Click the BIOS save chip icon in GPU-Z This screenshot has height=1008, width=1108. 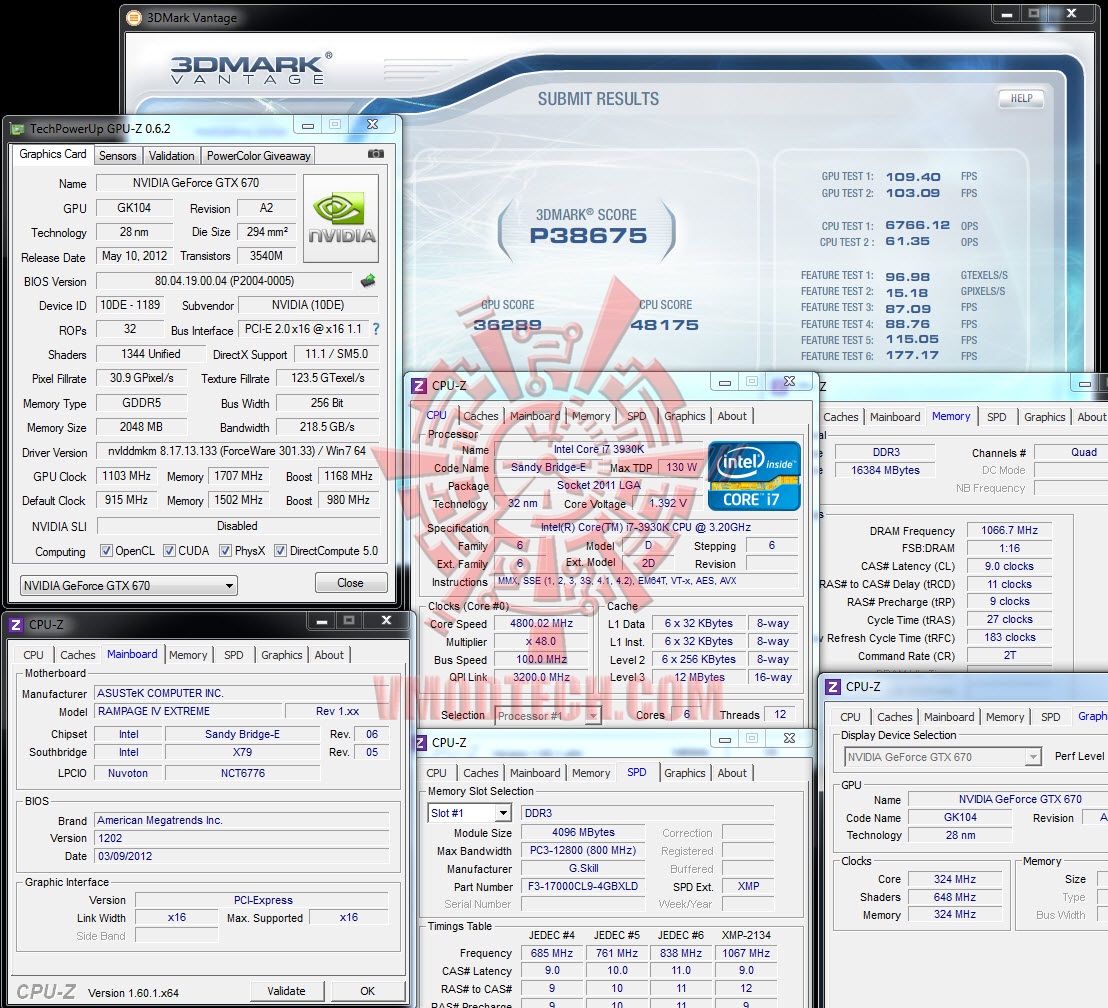(x=367, y=281)
